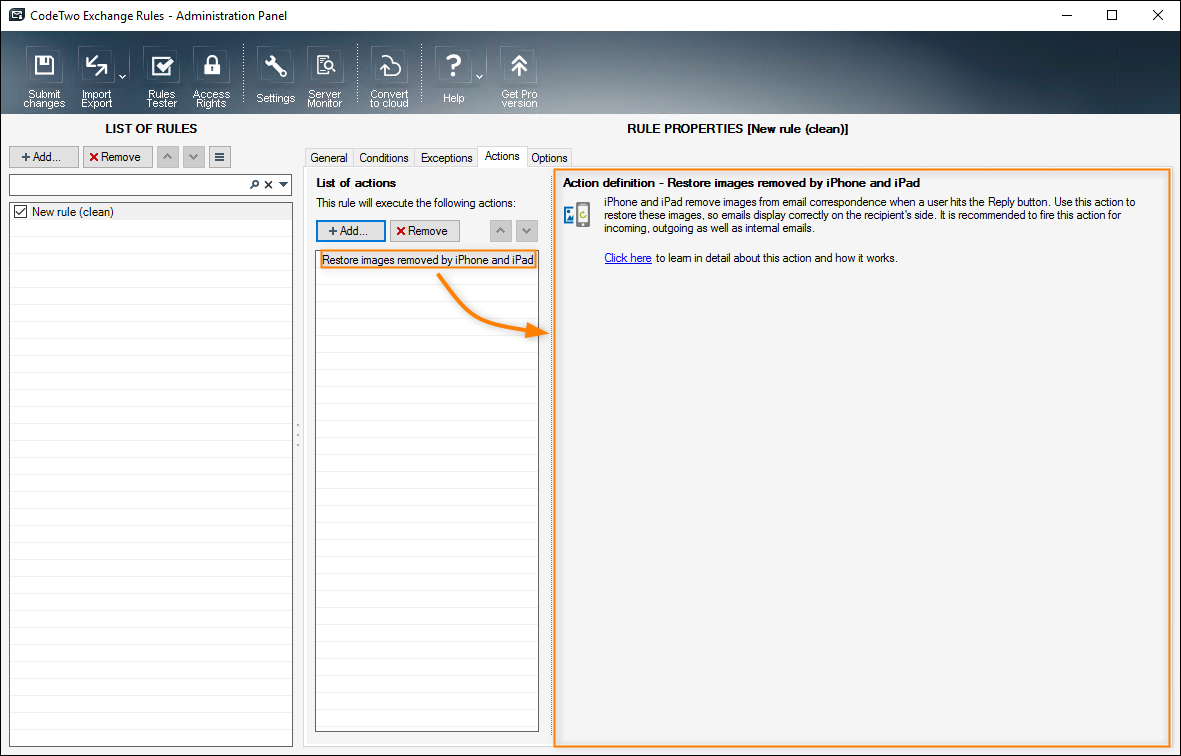Toggle the New rule (clean) checkbox
The width and height of the screenshot is (1181, 756).
(20, 212)
